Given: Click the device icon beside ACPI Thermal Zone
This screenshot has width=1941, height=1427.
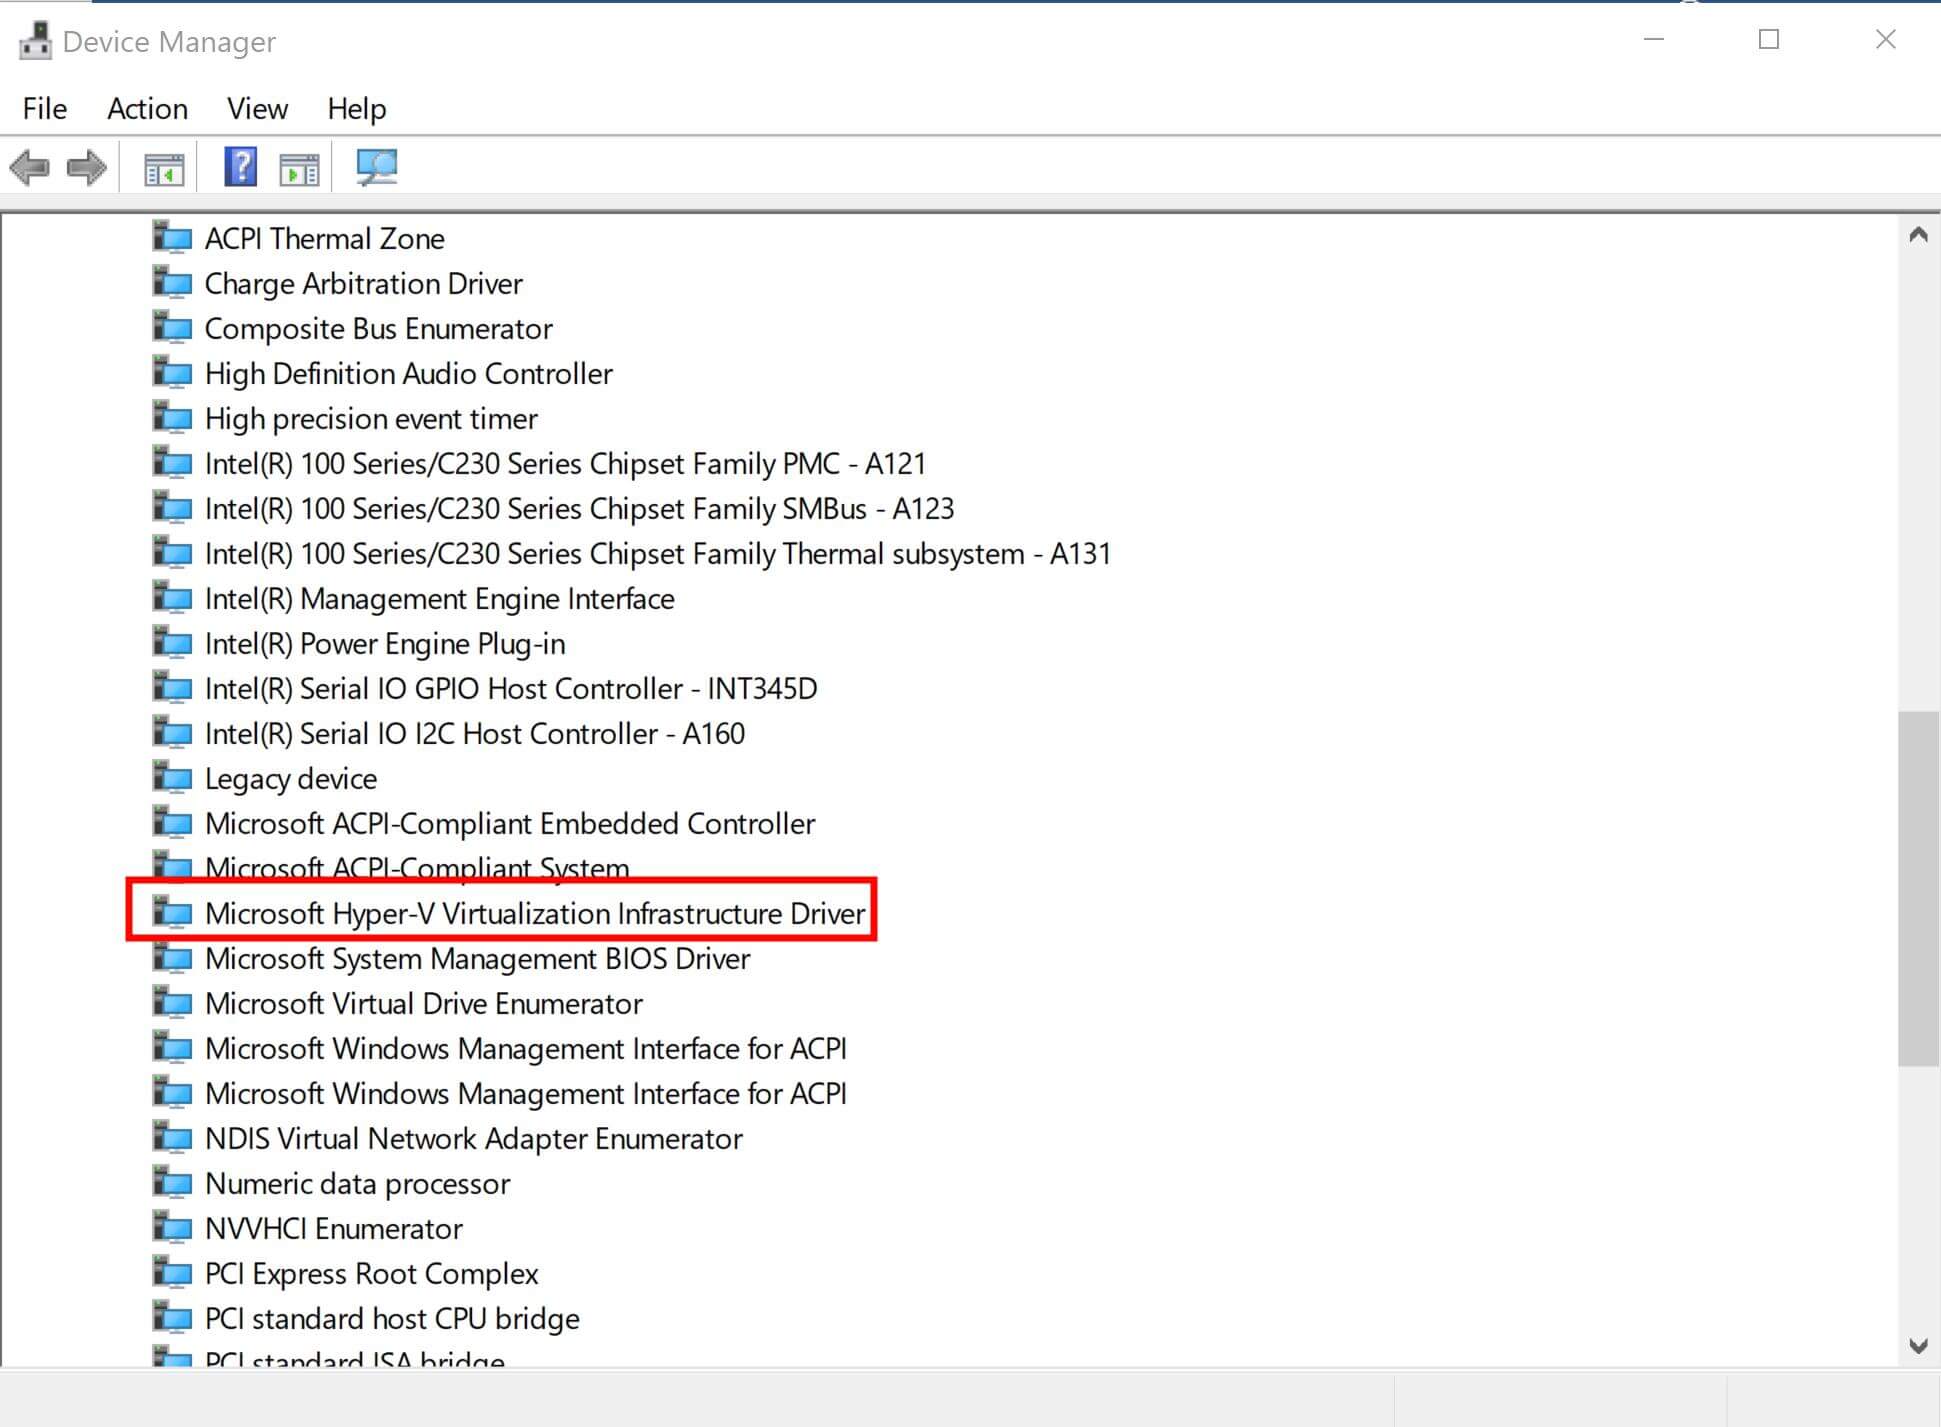Looking at the screenshot, I should tap(172, 237).
